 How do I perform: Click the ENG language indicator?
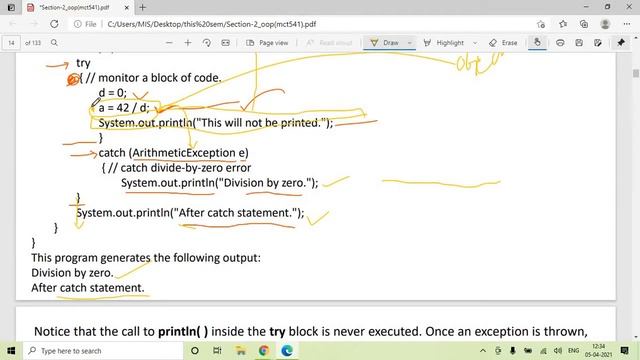click(573, 351)
